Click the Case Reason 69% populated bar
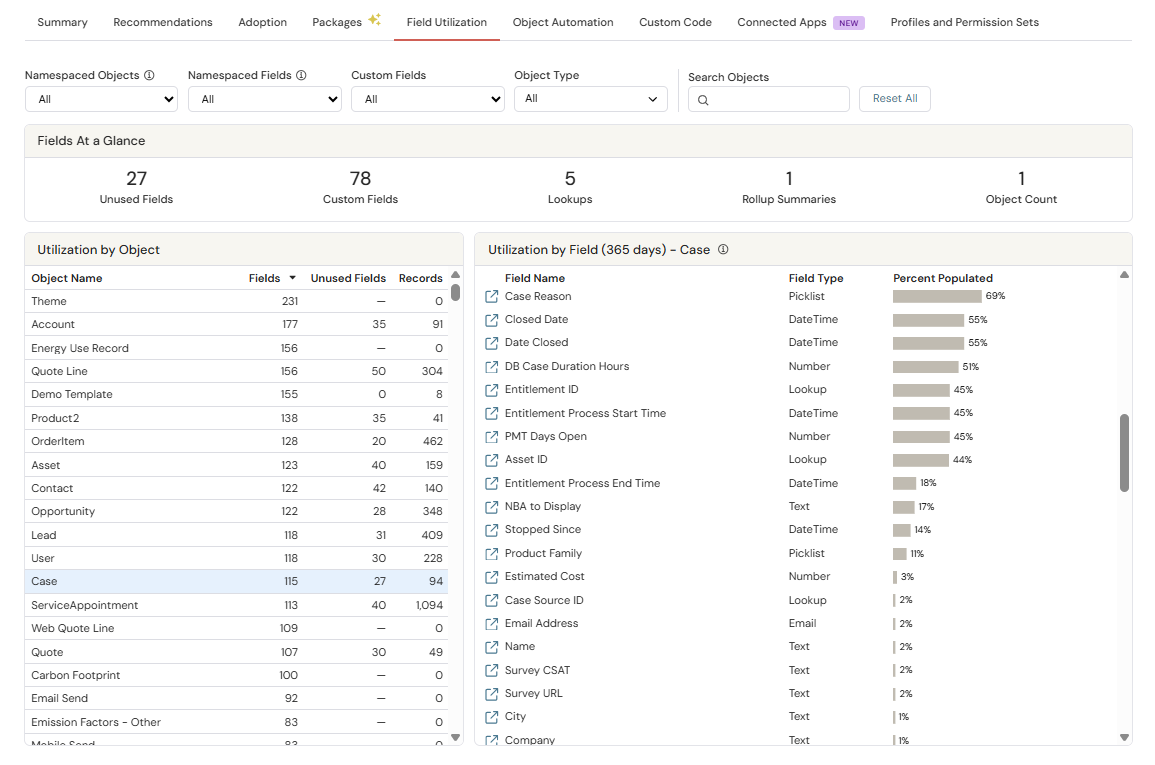 (x=937, y=297)
